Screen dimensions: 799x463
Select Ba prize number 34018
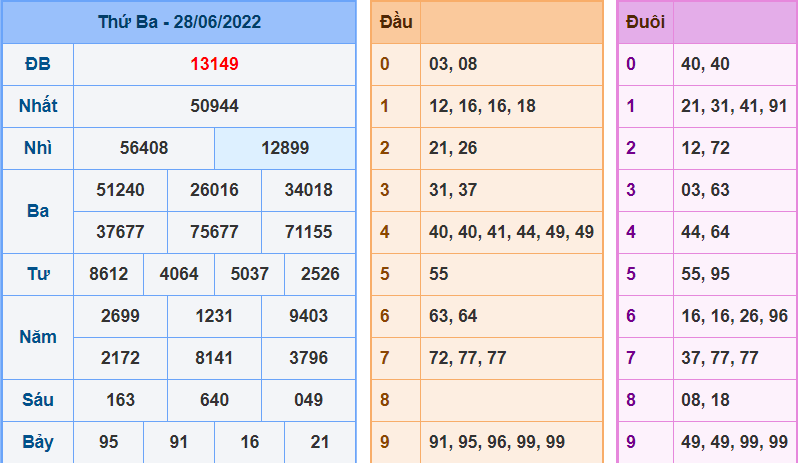308,190
